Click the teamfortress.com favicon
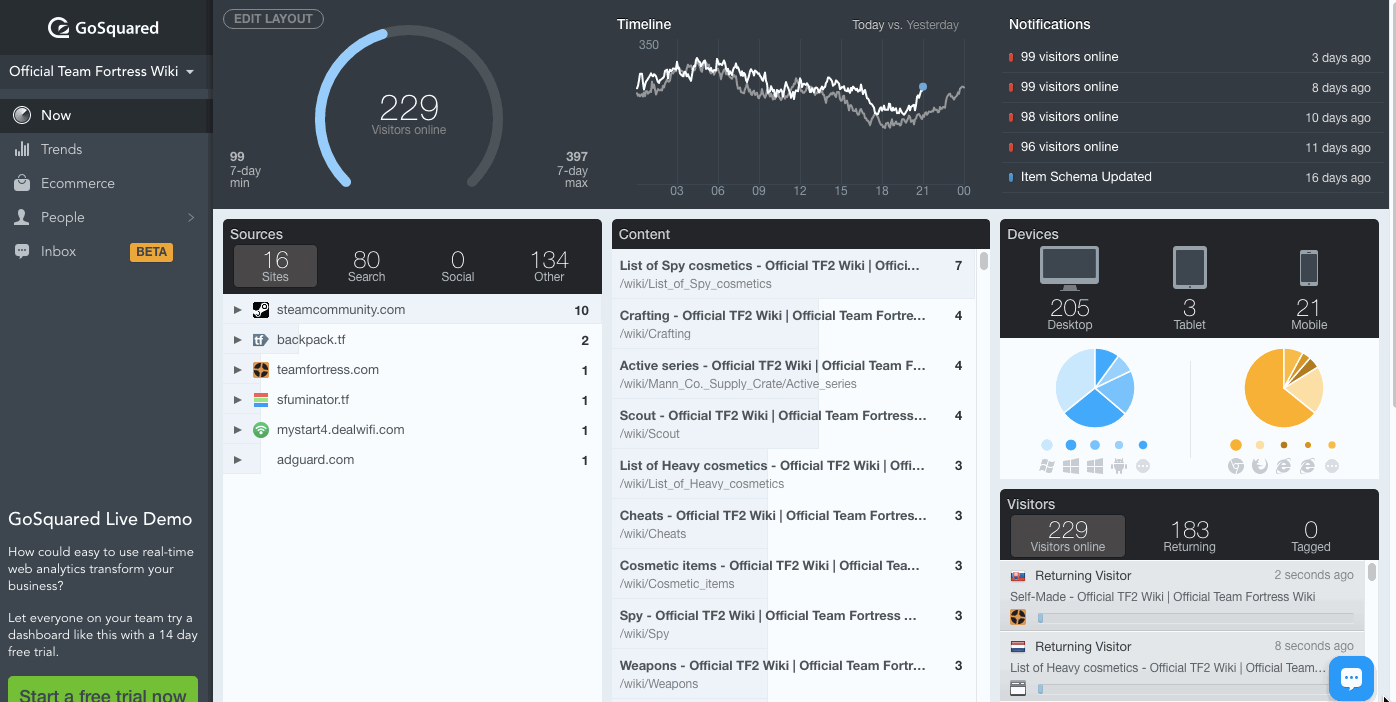The width and height of the screenshot is (1396, 702). click(261, 370)
